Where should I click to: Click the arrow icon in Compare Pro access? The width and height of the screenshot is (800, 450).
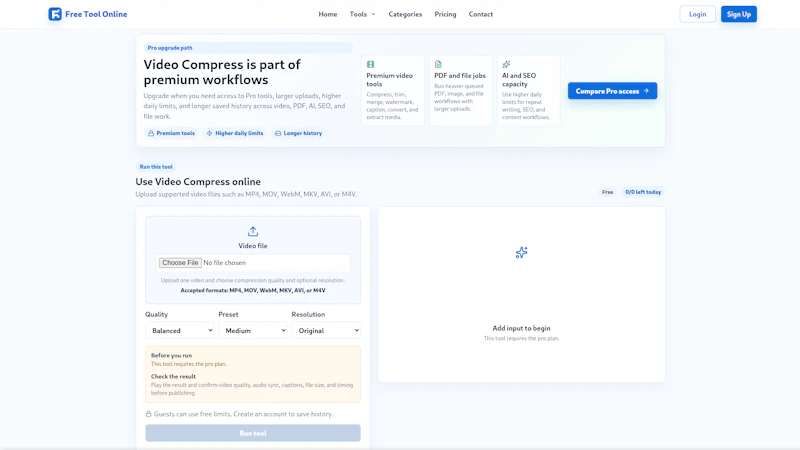point(646,91)
